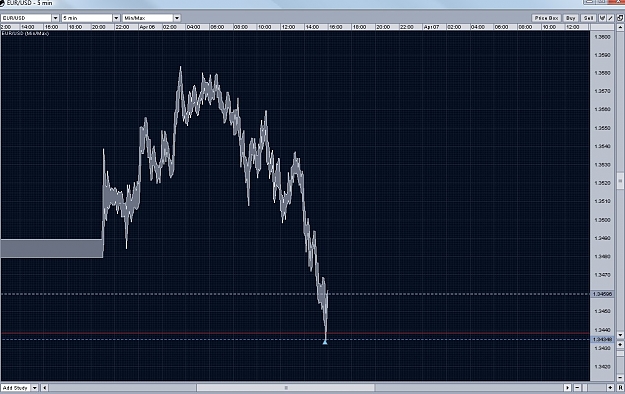The height and width of the screenshot is (394, 625).
Task: Click the window icon in the title bar
Action: tap(2, 3)
